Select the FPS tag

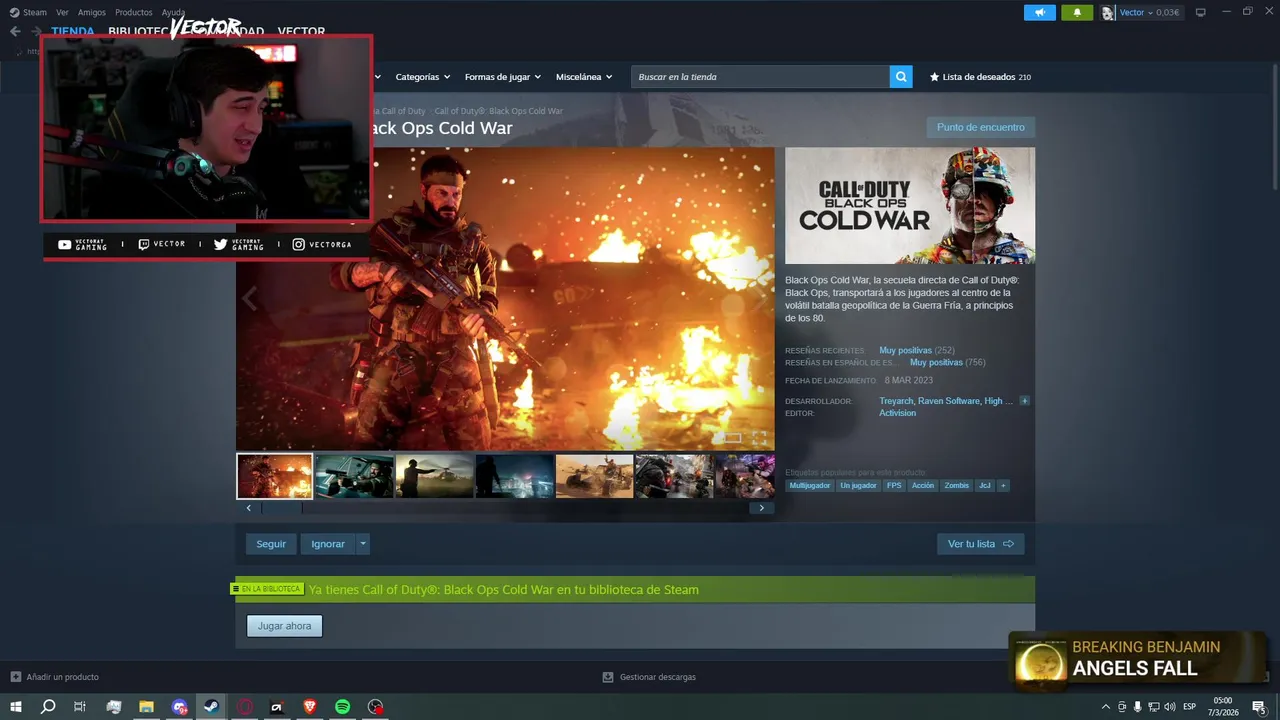tap(894, 485)
